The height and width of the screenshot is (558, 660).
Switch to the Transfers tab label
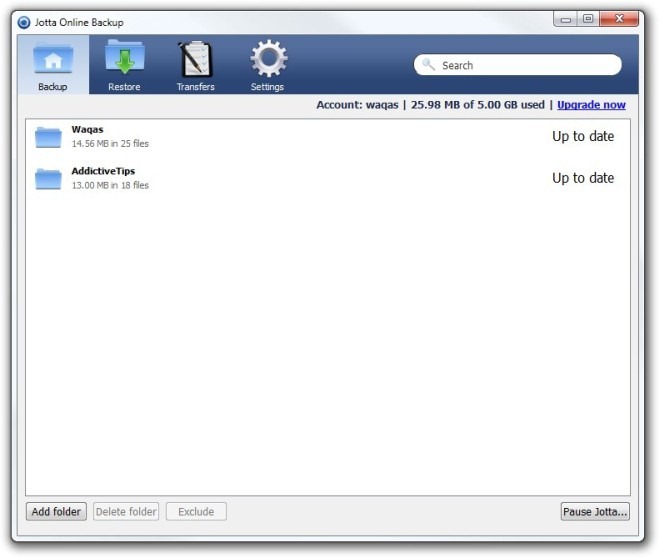coord(195,87)
